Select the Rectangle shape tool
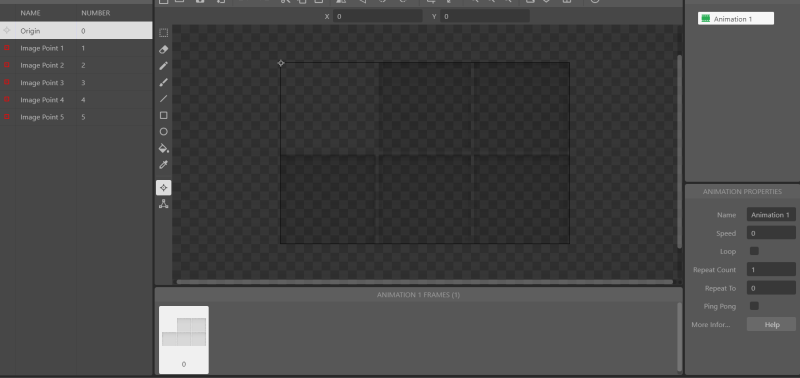Image resolution: width=800 pixels, height=378 pixels. pos(163,115)
